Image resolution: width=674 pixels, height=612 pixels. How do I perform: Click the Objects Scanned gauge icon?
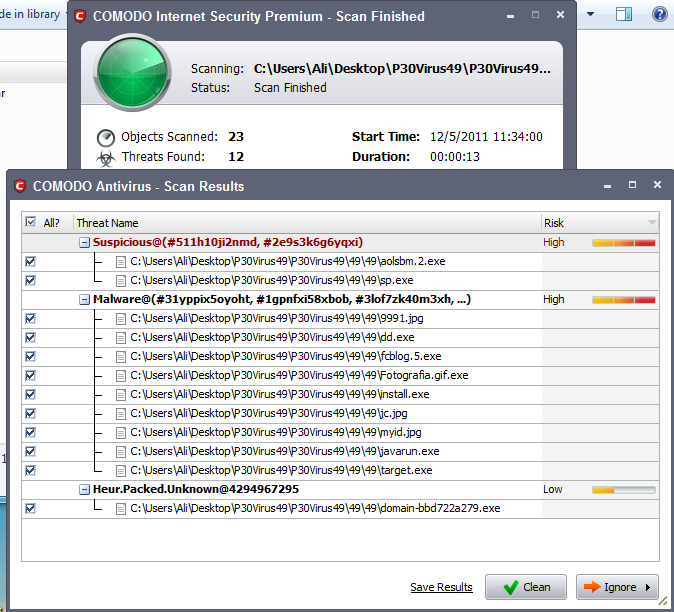click(x=106, y=138)
